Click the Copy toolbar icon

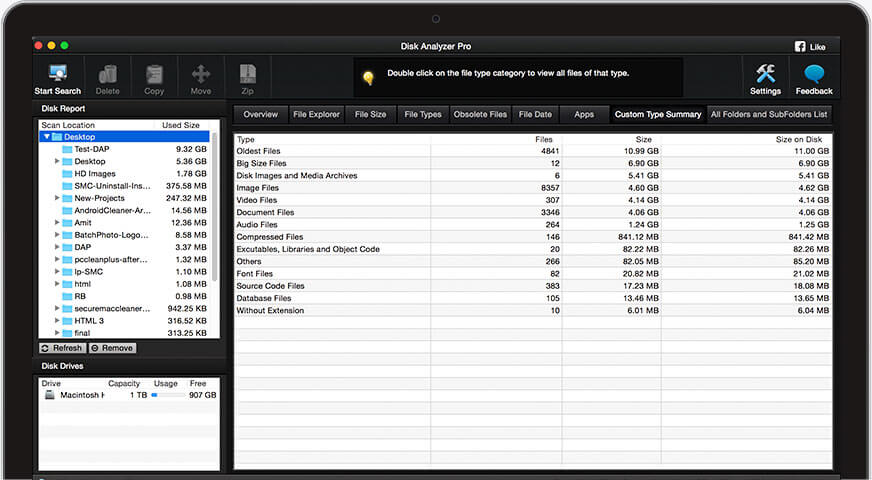coord(154,74)
